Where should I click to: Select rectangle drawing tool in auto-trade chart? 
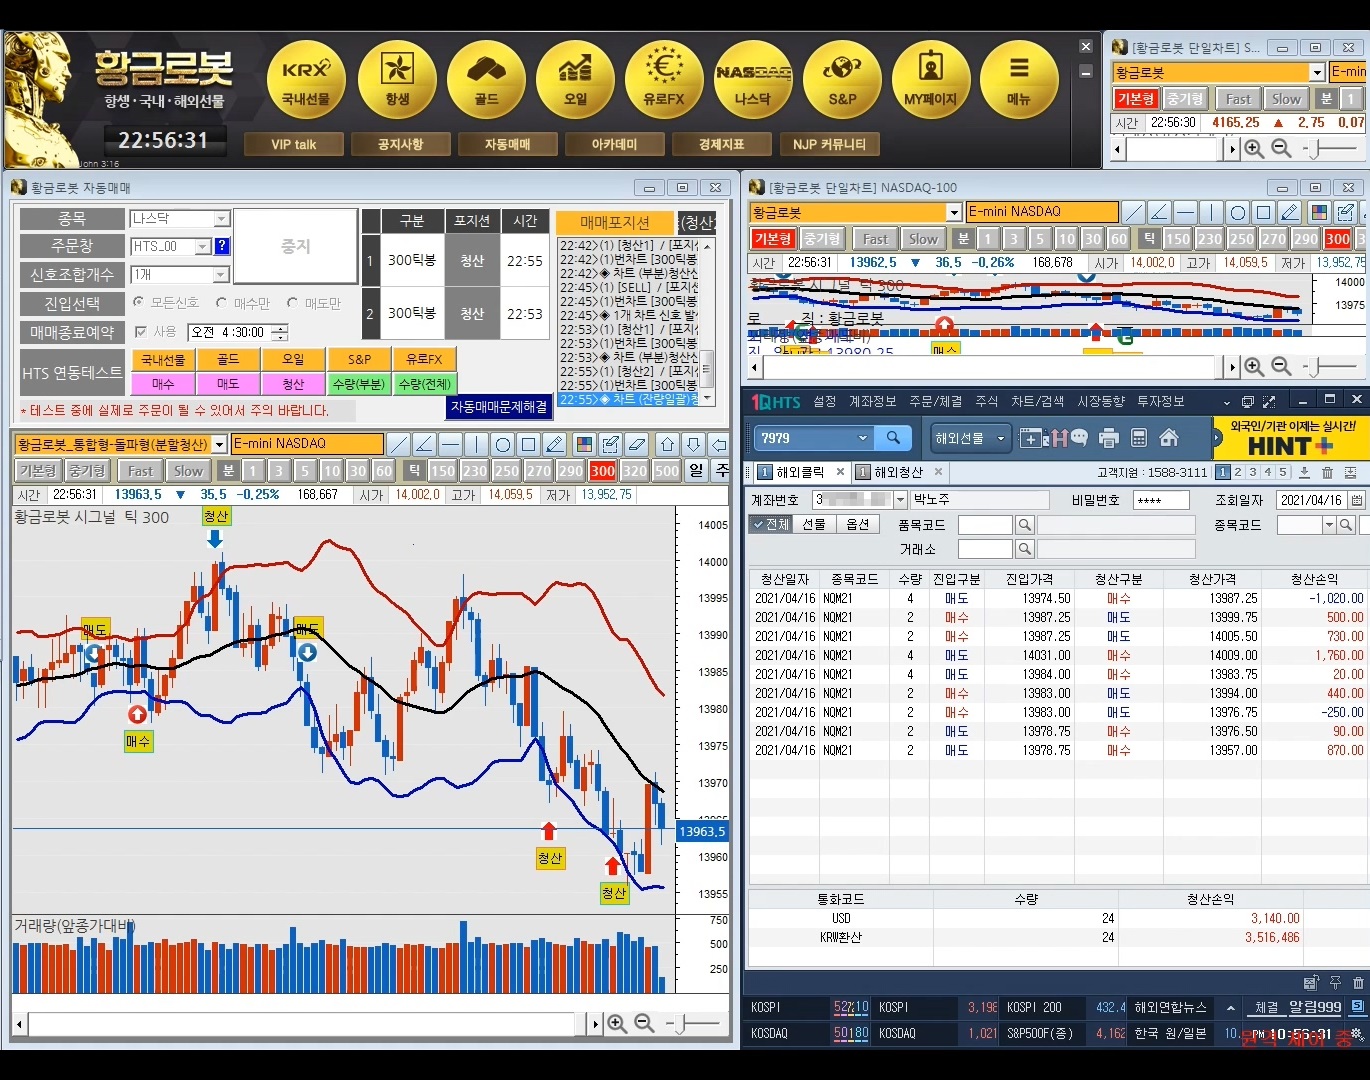(528, 444)
